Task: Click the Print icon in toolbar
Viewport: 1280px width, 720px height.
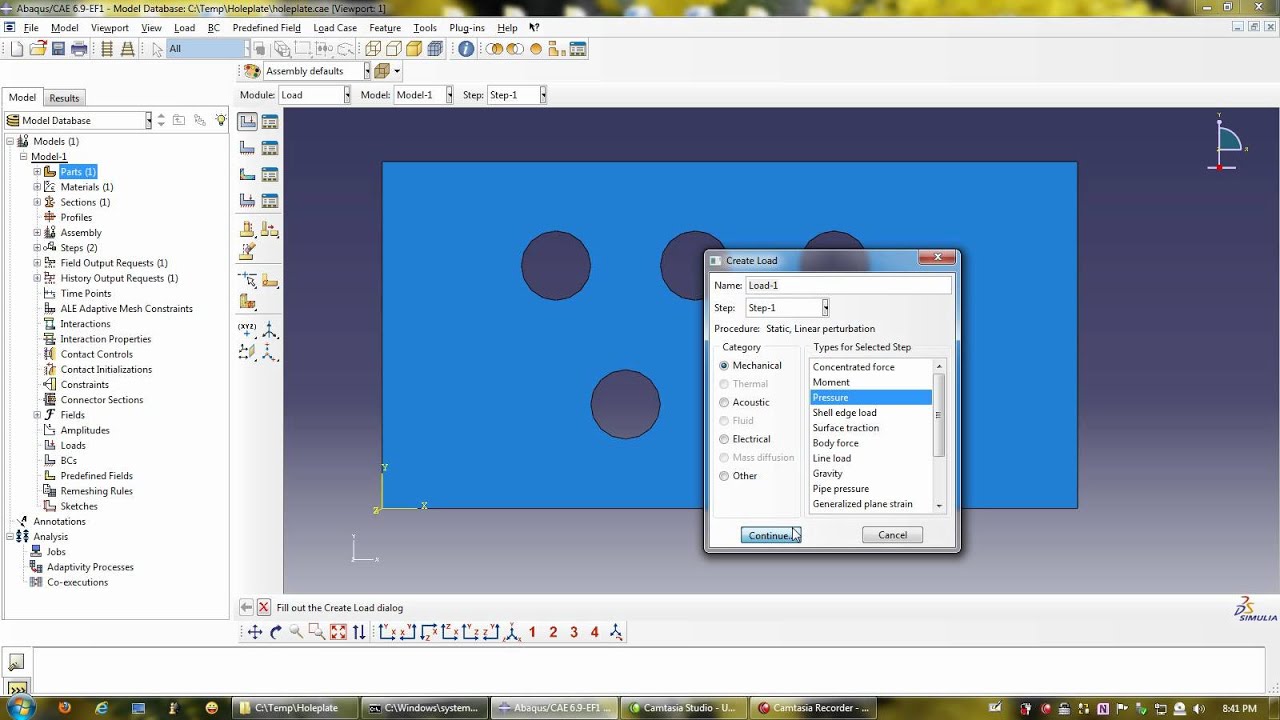Action: (x=79, y=49)
